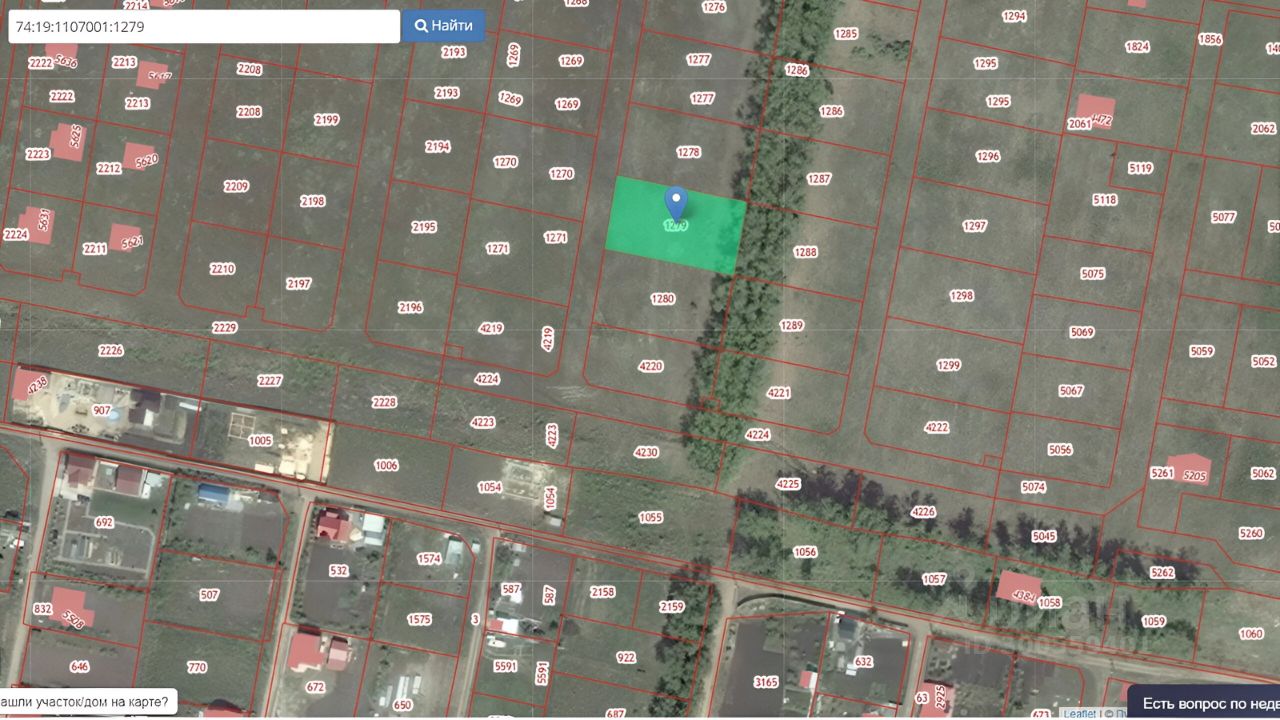The height and width of the screenshot is (720, 1280).
Task: Select parcel label 5069
Action: tap(1082, 332)
